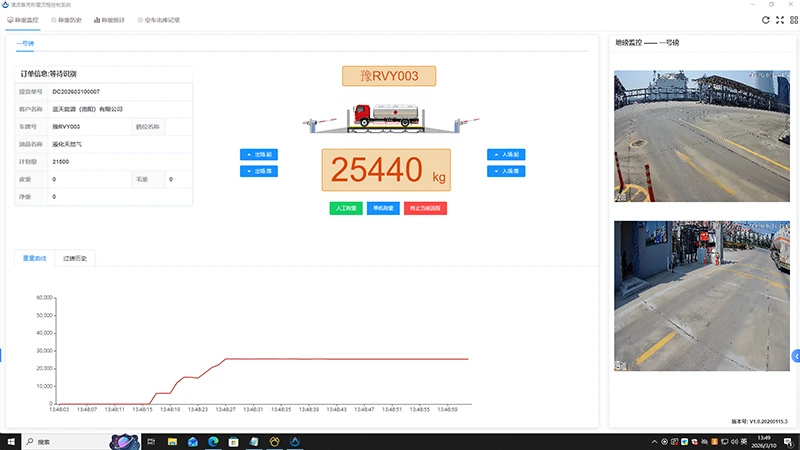800x450 pixels.
Task: Click the taskbar search box
Action: 66,442
